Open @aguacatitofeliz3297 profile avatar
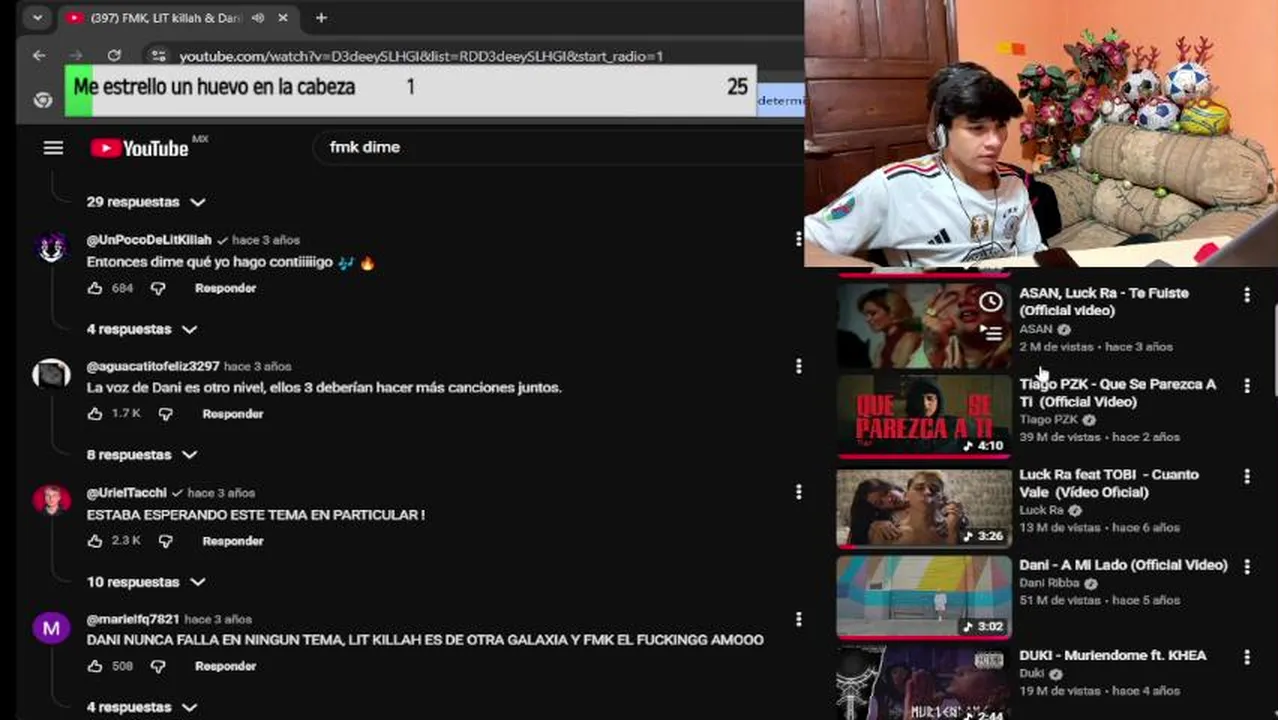 (51, 374)
